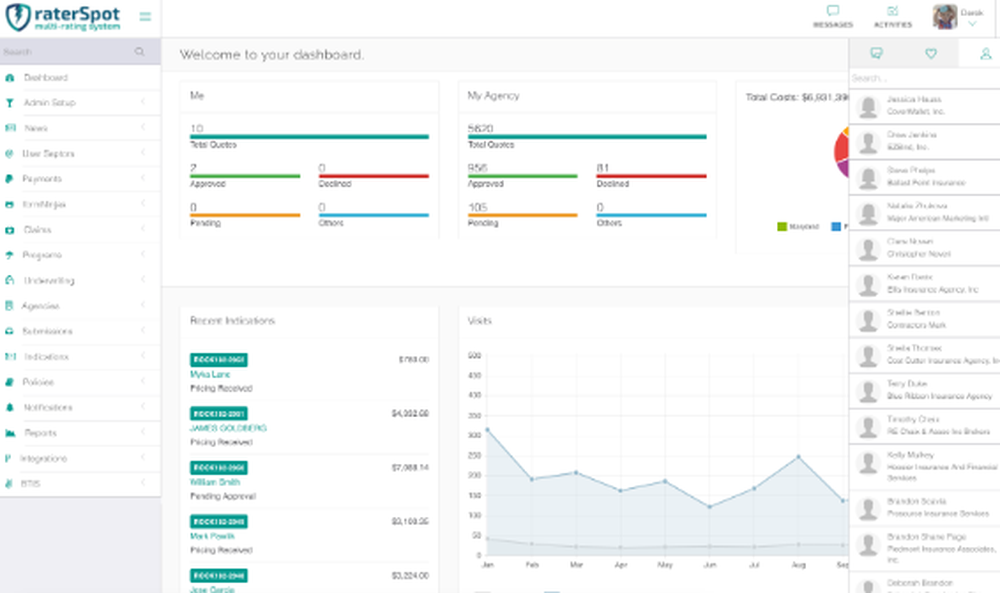Focus the contacts panel Search field
The width and height of the screenshot is (1000, 593).
[x=924, y=78]
